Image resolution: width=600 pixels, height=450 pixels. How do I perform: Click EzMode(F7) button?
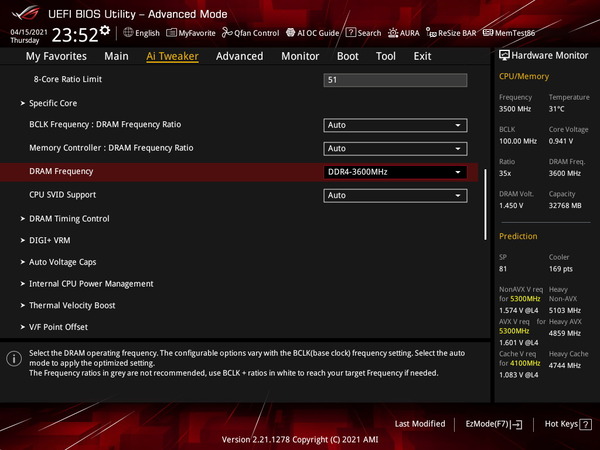(x=494, y=424)
